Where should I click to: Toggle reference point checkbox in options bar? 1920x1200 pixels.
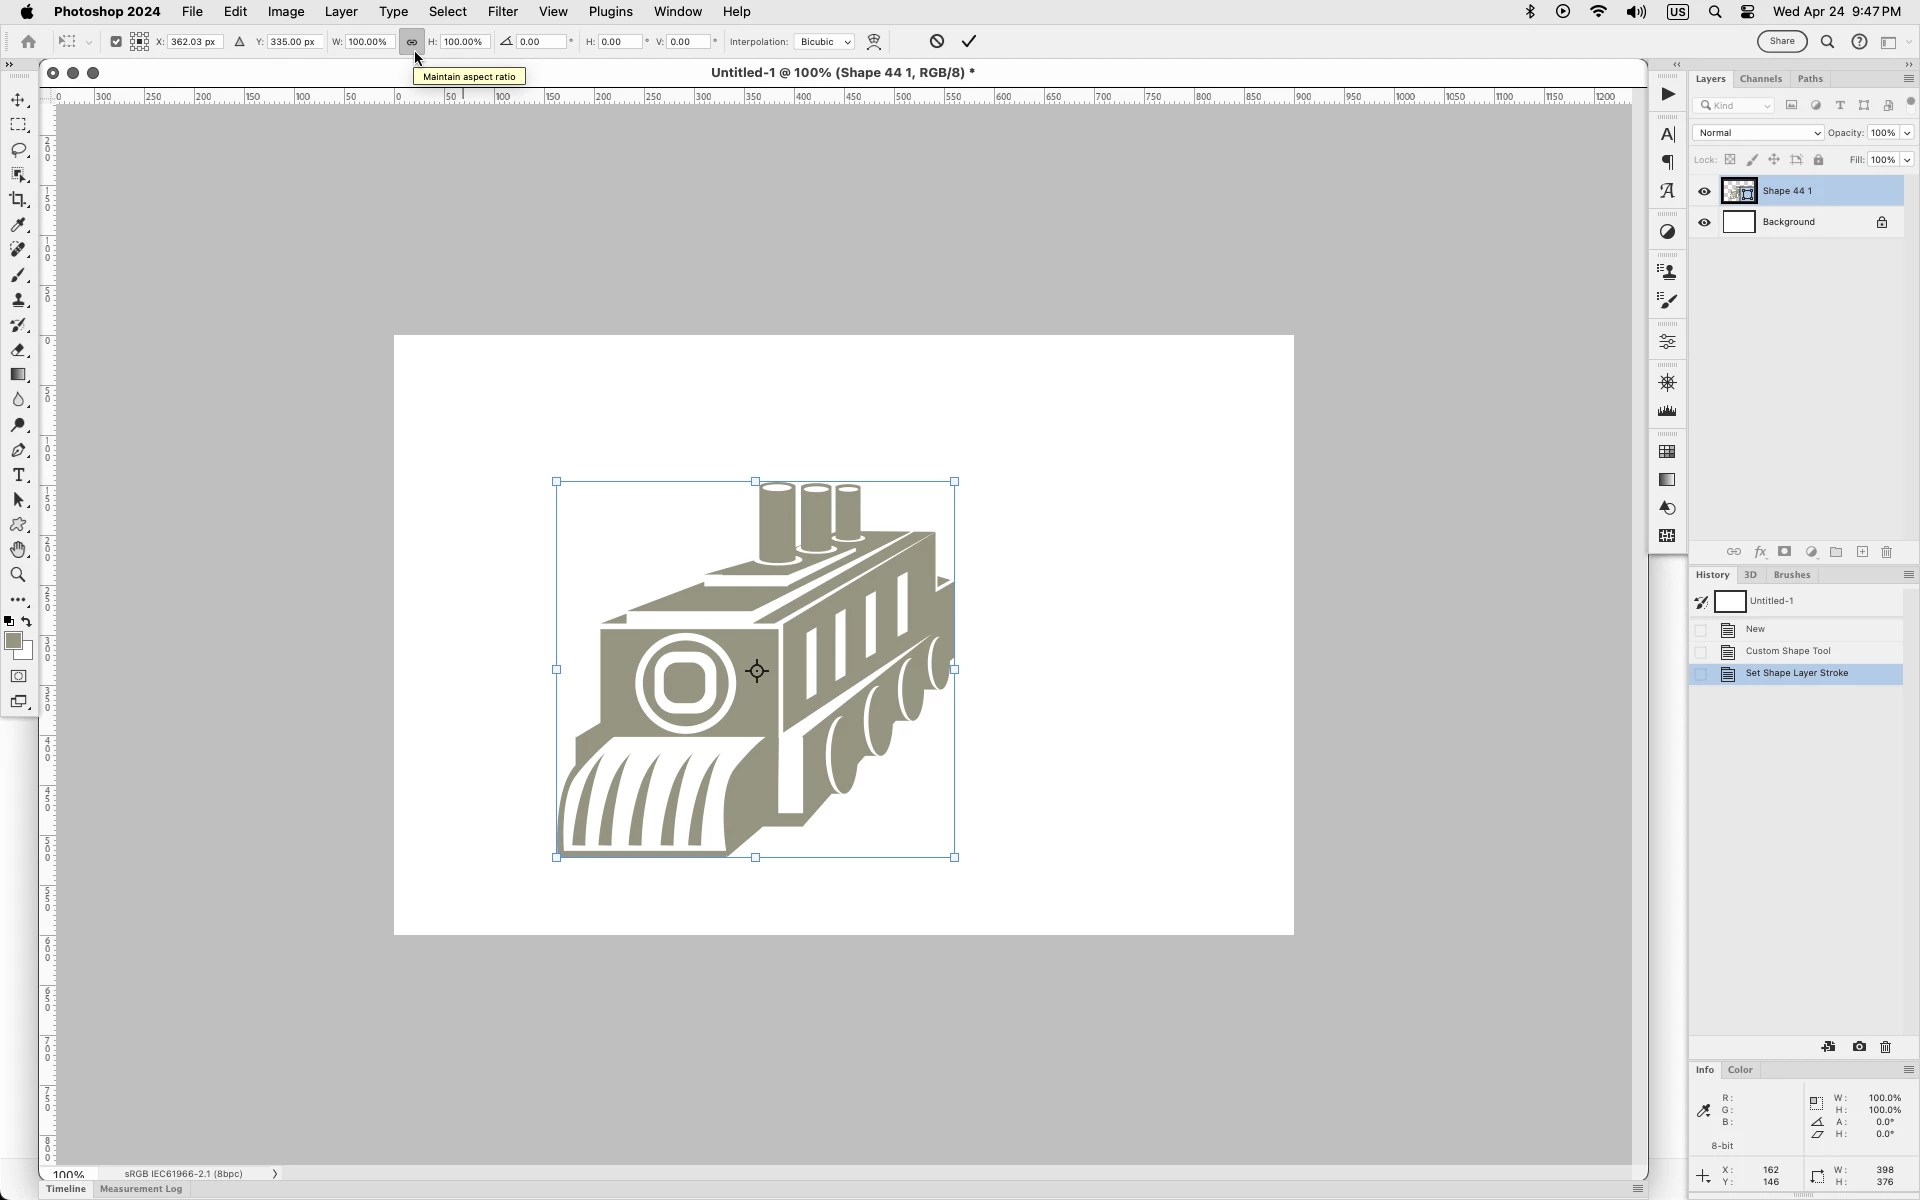[x=116, y=42]
